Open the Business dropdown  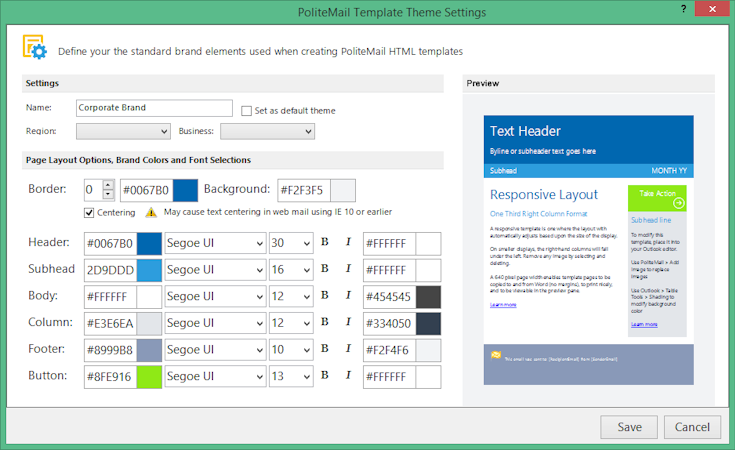tap(267, 131)
